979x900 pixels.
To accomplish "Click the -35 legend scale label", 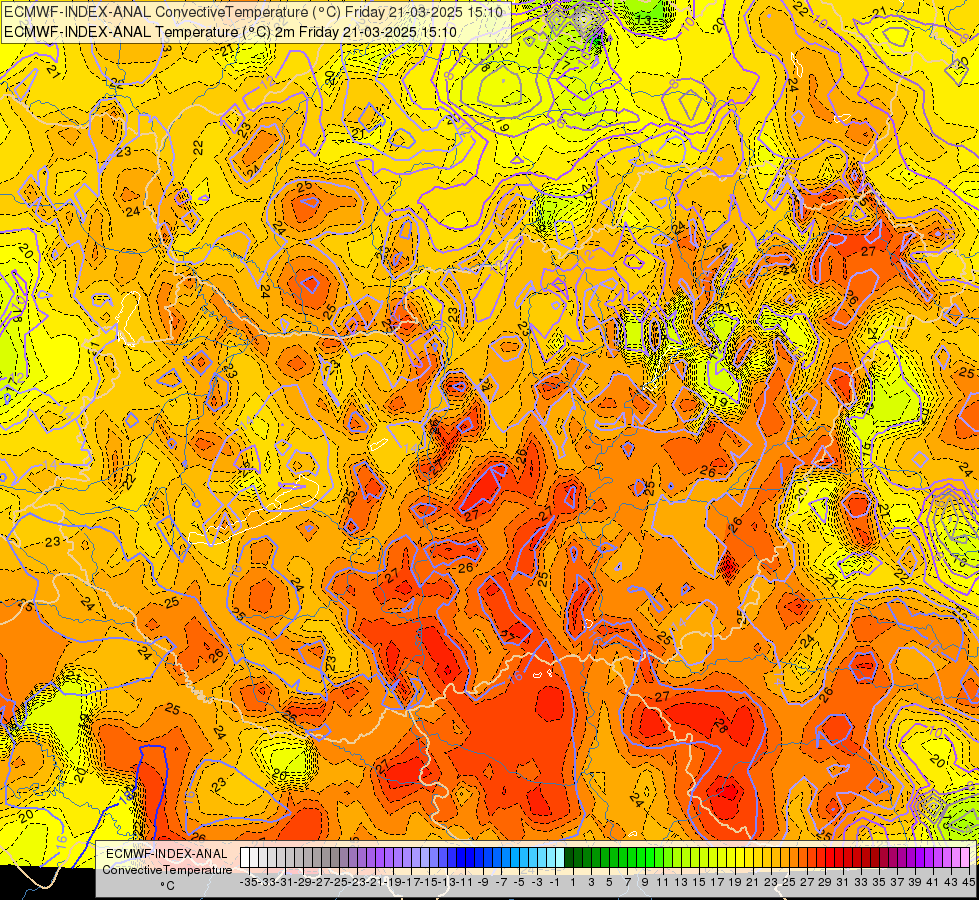I will click(x=248, y=883).
